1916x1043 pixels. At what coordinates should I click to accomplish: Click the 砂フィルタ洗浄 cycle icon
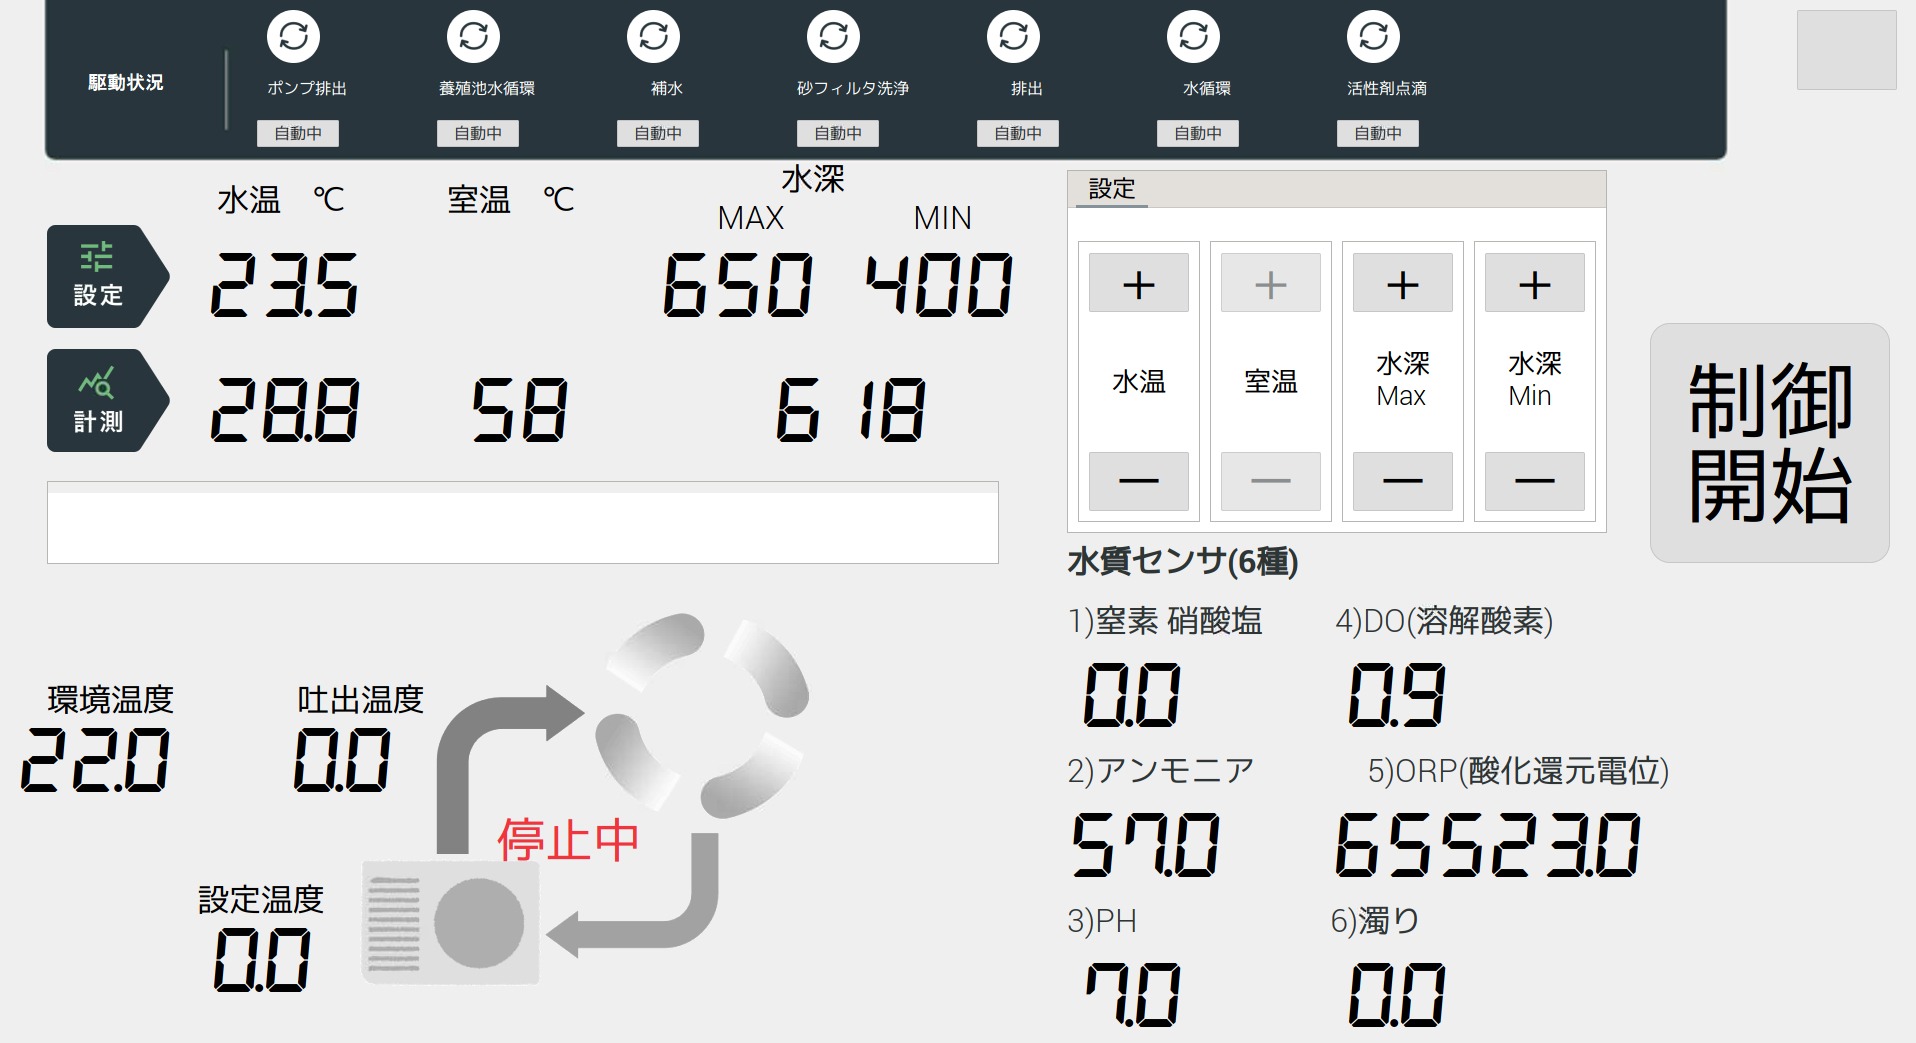(x=833, y=37)
